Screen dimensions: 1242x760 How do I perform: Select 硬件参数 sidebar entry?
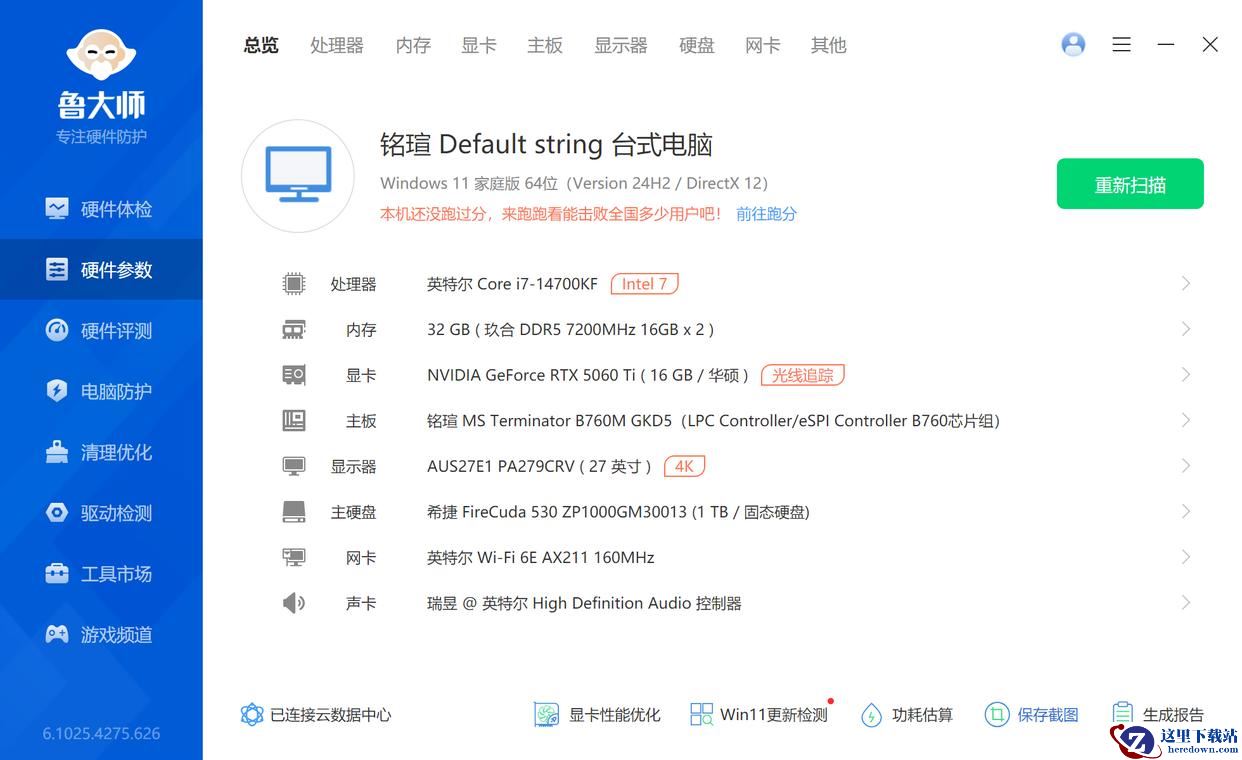click(x=100, y=270)
